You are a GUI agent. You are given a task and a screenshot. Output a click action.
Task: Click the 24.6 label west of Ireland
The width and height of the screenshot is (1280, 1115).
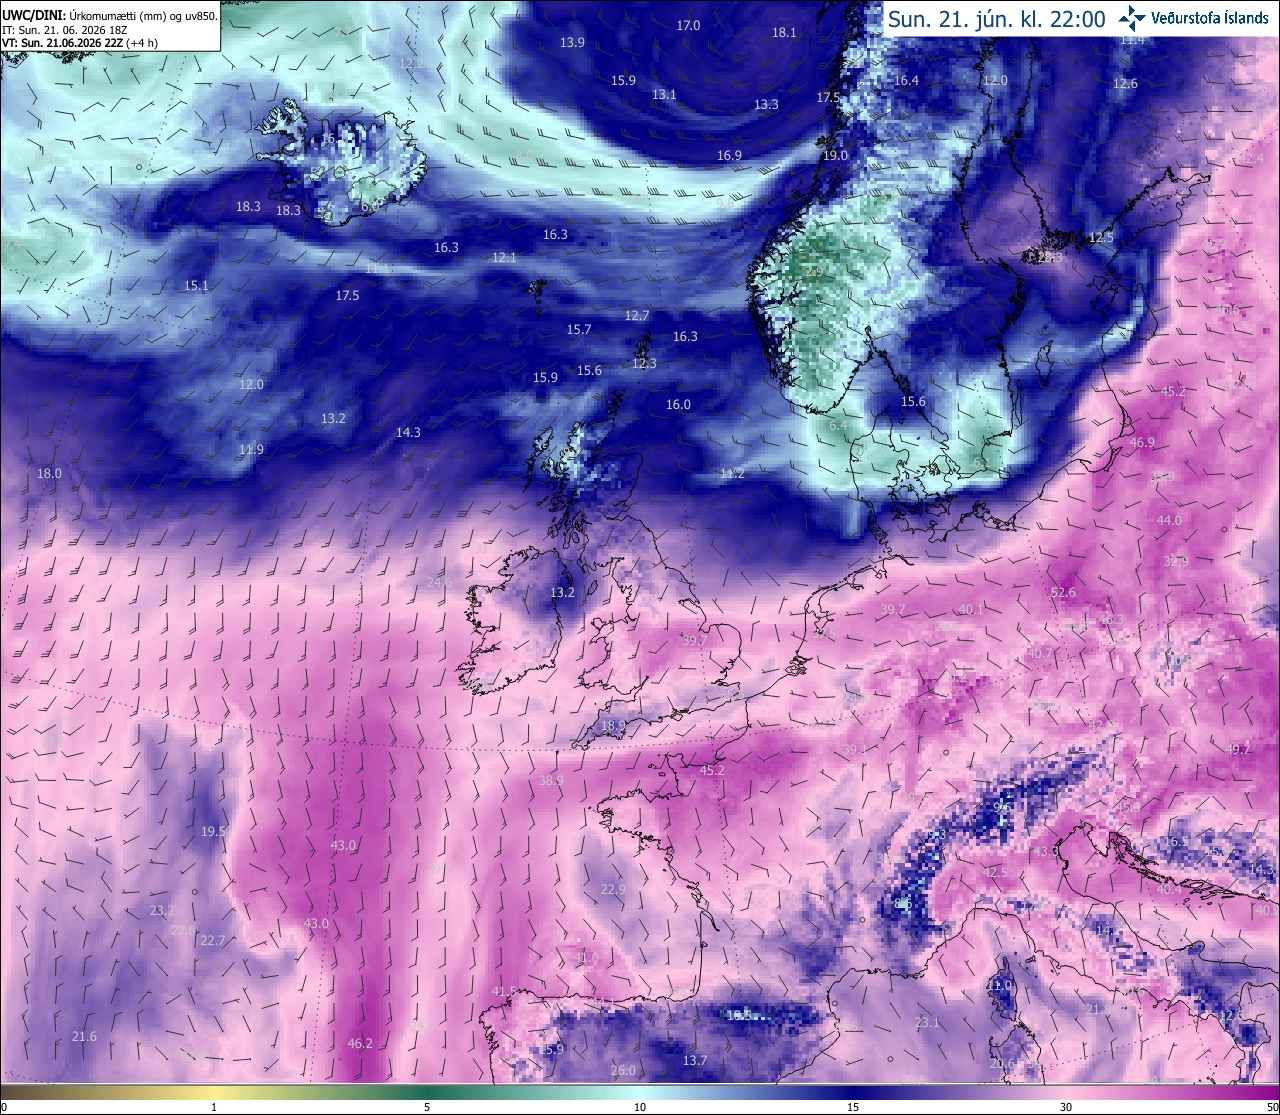[439, 583]
